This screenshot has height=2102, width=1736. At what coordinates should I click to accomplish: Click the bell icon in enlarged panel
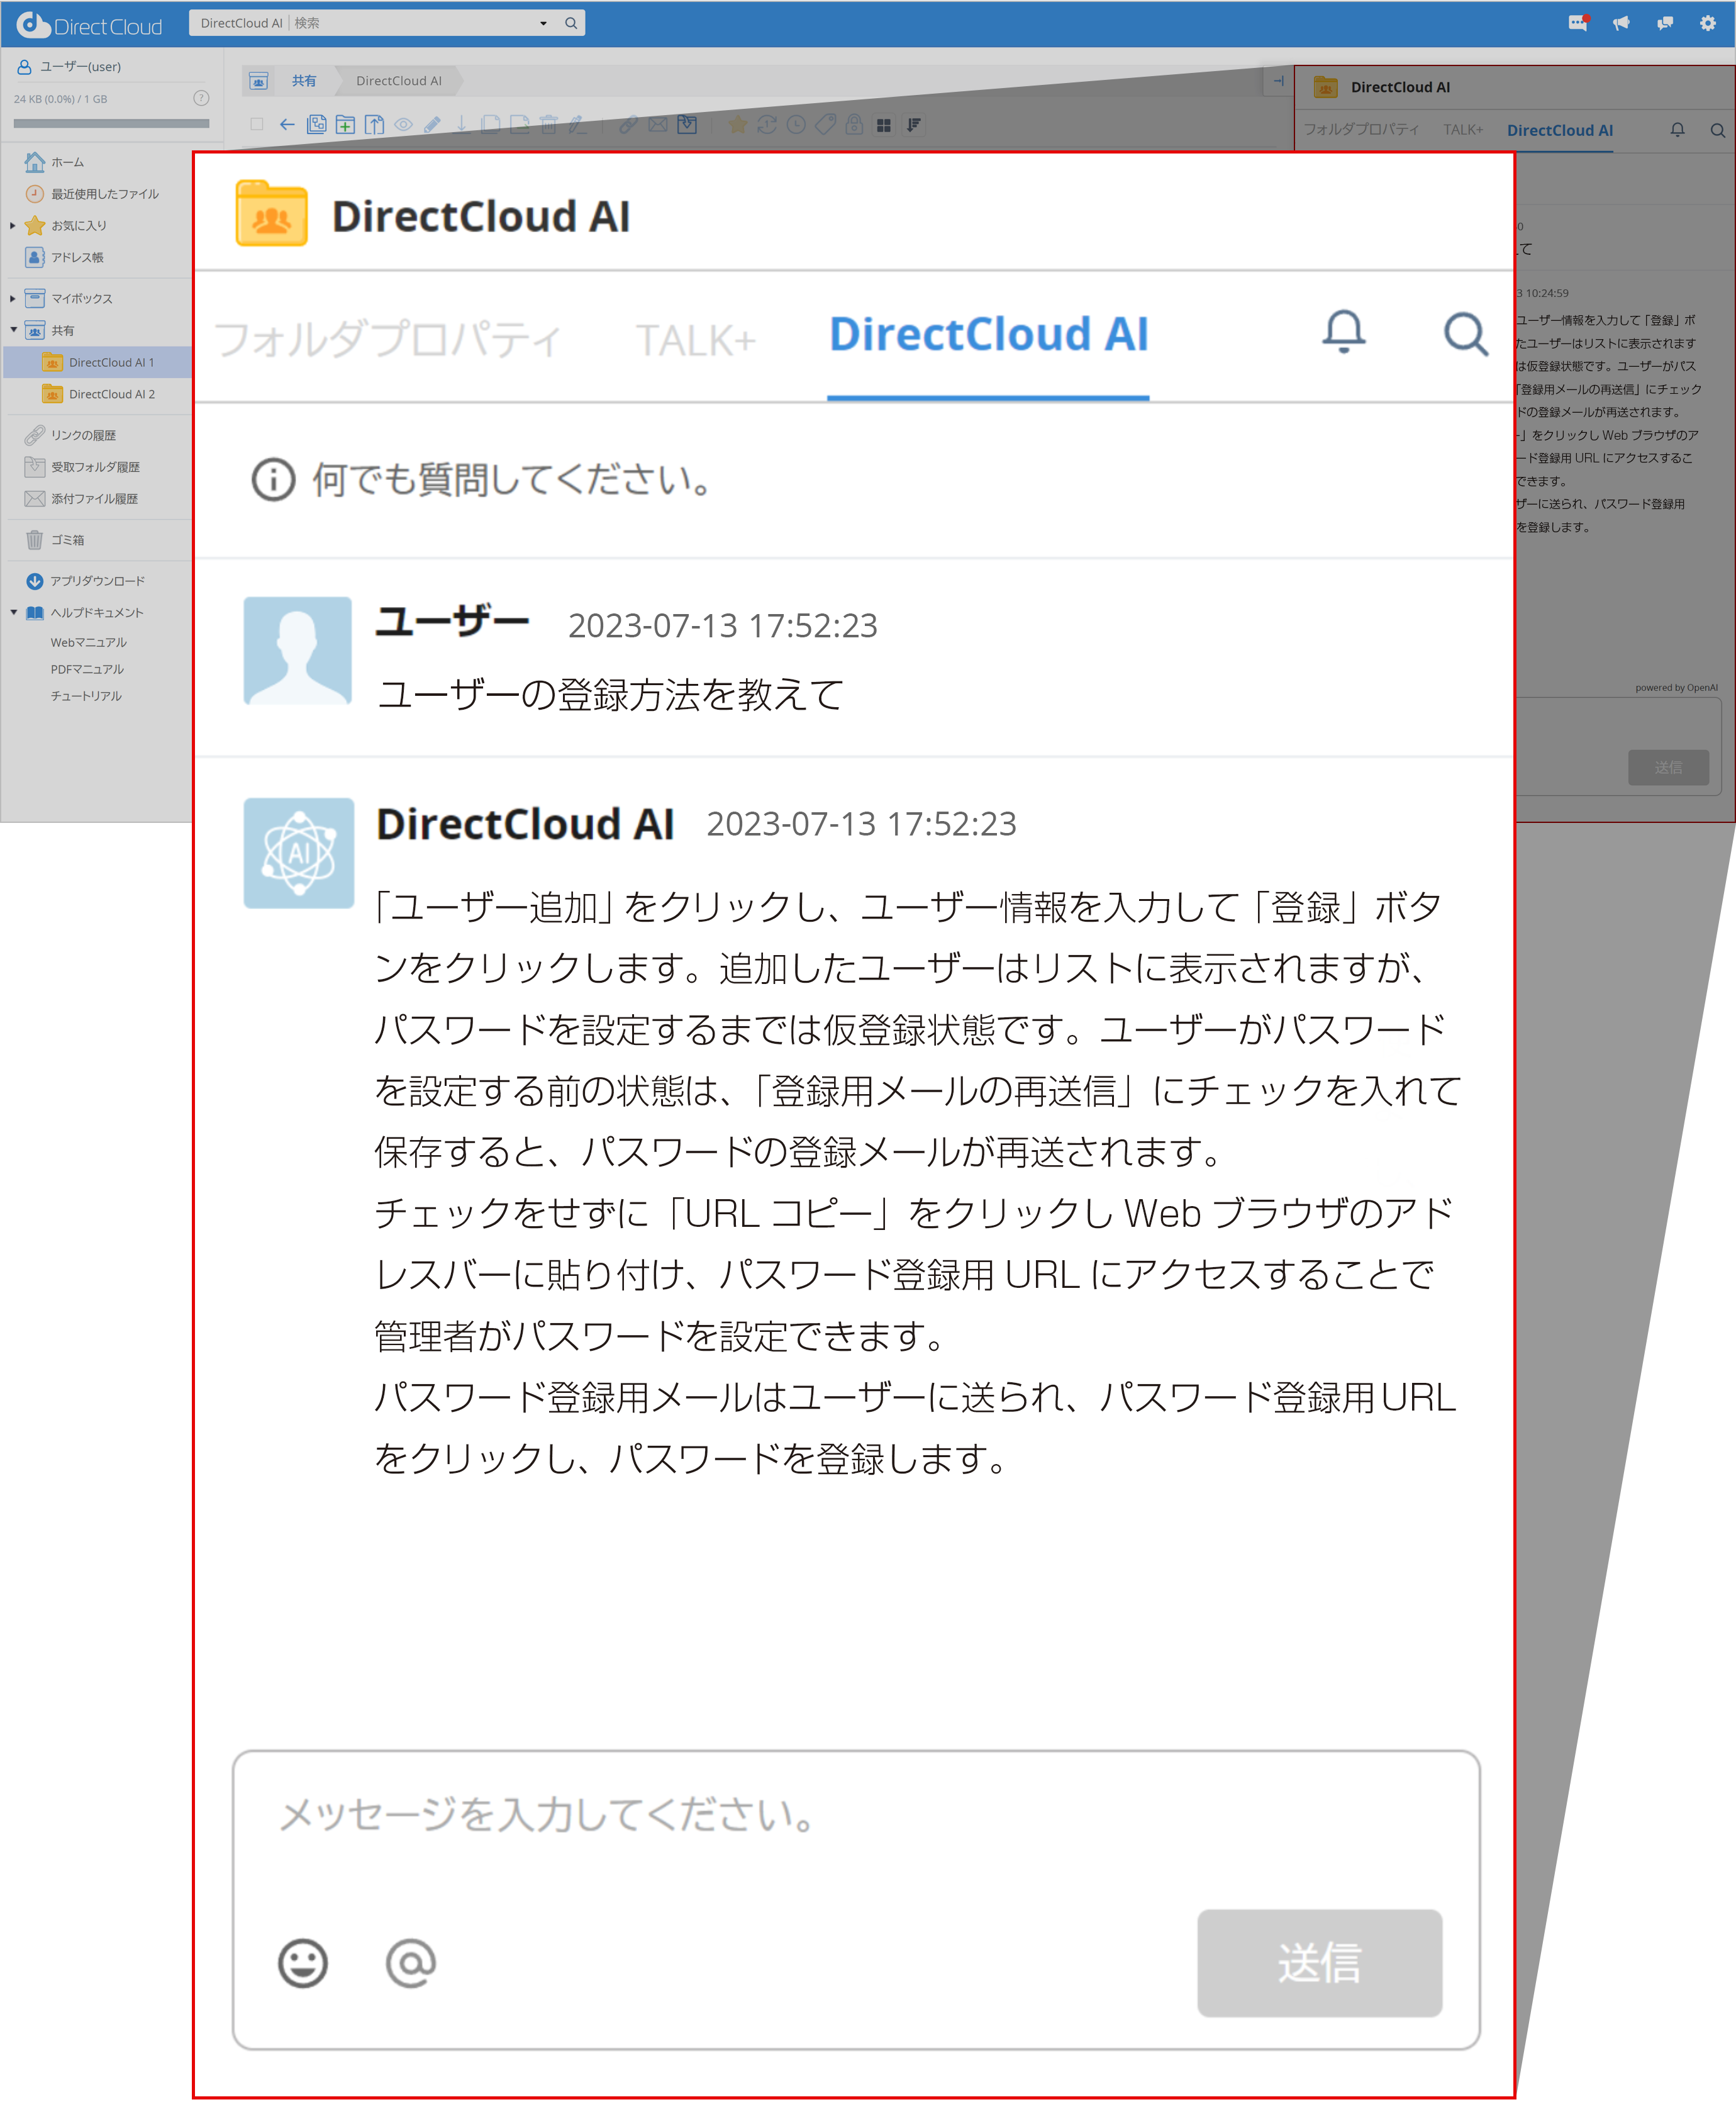tap(1344, 331)
